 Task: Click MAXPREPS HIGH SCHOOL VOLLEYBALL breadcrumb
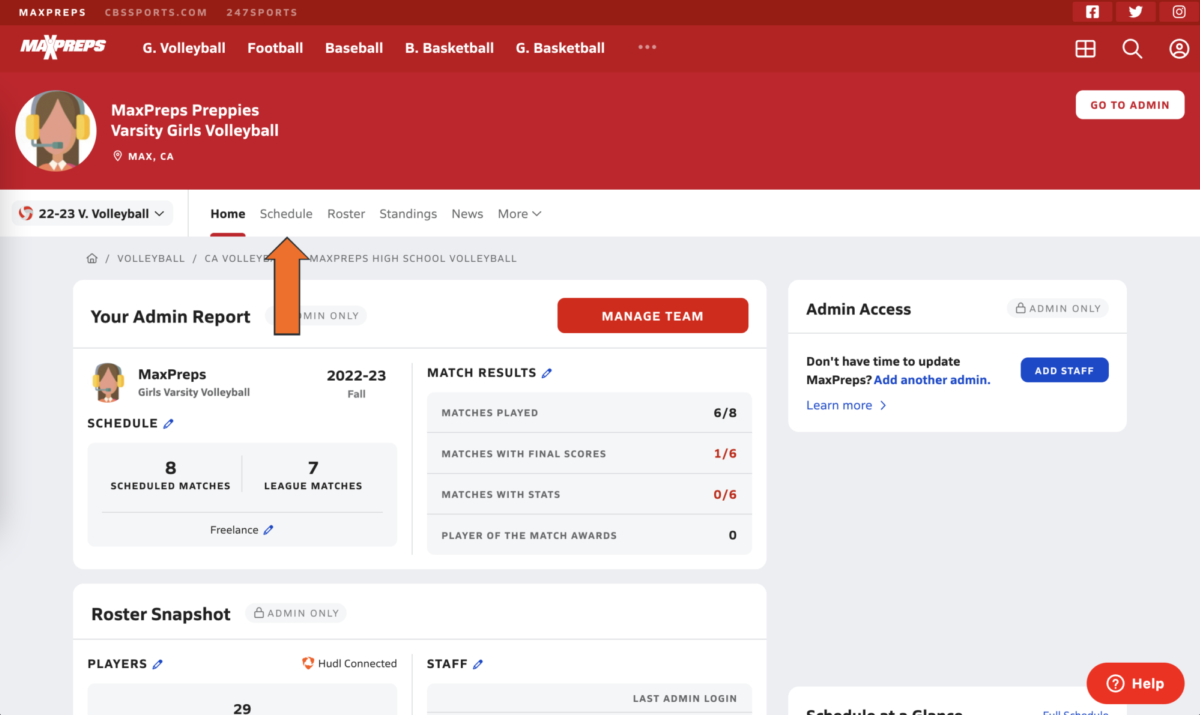coord(413,258)
